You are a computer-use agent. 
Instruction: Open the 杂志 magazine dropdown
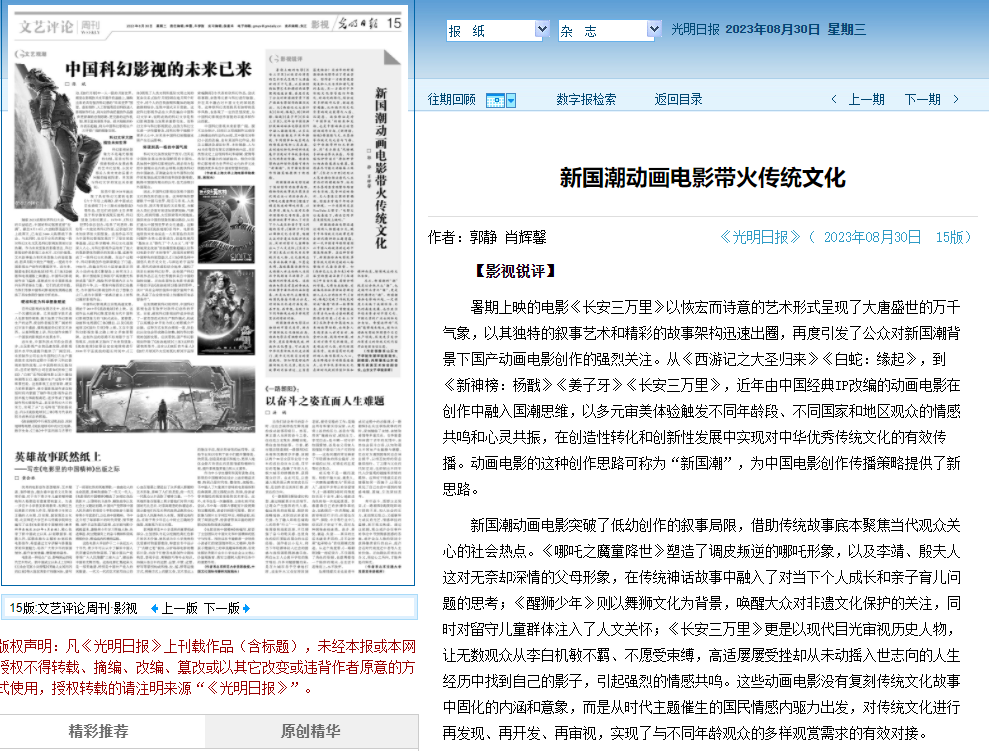609,31
